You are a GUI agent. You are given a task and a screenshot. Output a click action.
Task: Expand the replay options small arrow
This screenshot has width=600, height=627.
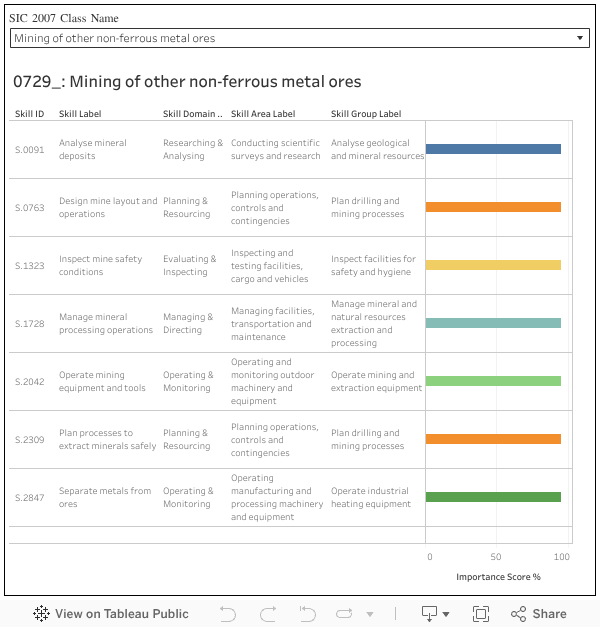pos(369,614)
